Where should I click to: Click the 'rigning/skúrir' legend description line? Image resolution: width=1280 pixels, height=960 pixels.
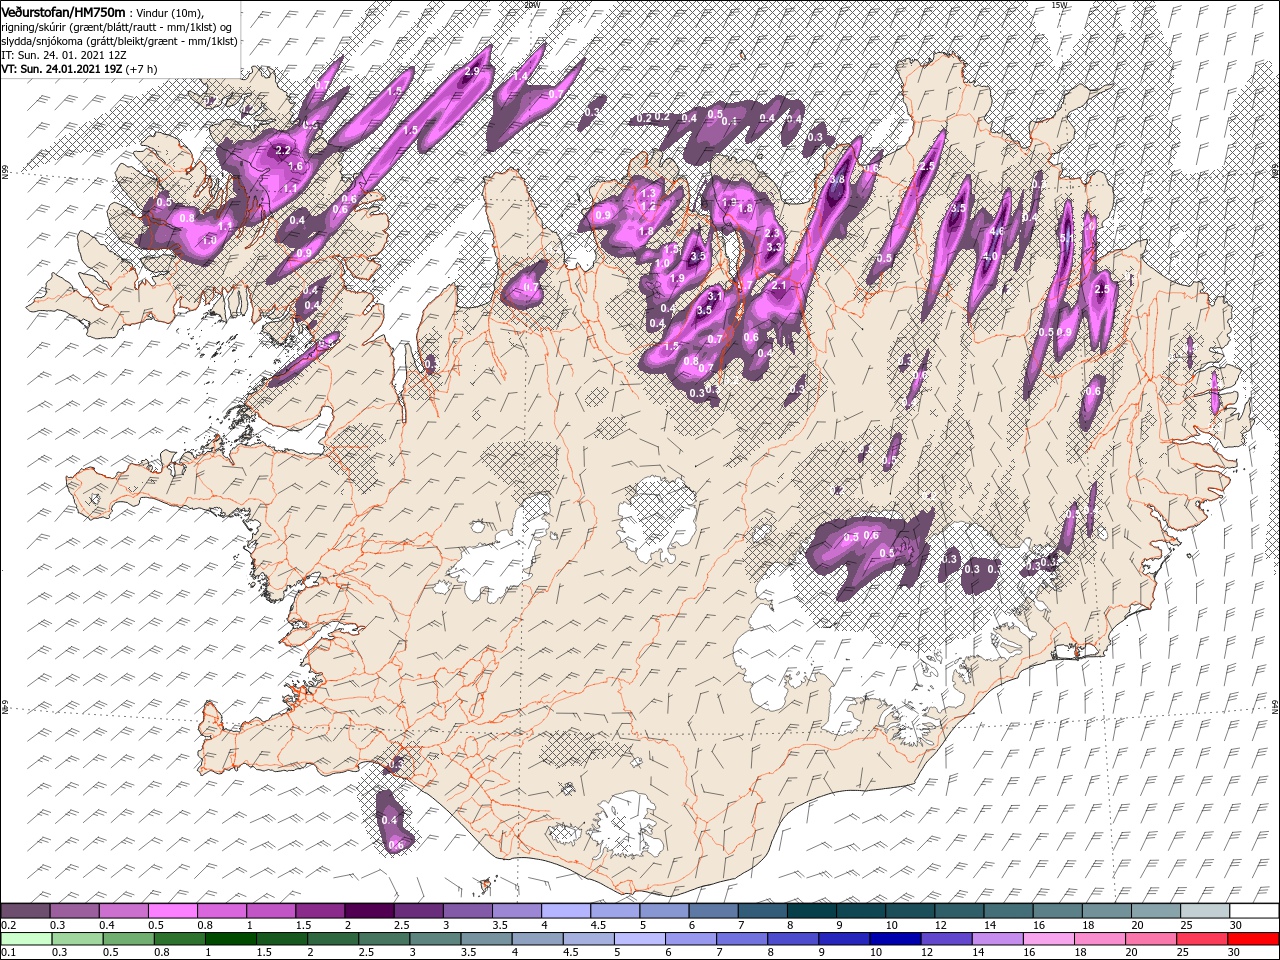[116, 27]
